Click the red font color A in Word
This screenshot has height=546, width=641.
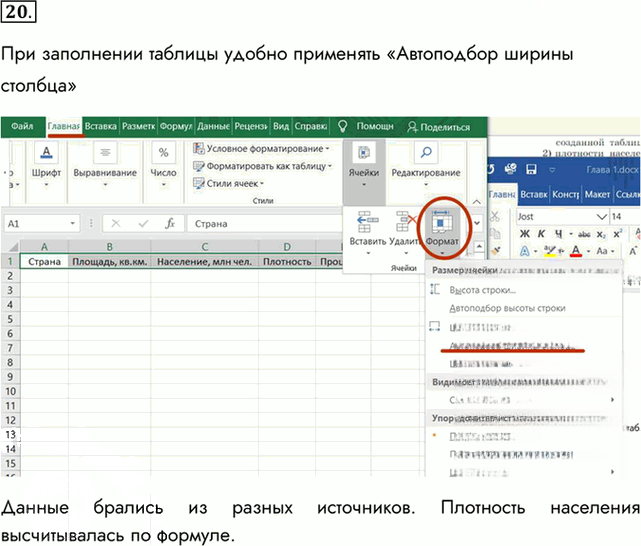(x=576, y=251)
